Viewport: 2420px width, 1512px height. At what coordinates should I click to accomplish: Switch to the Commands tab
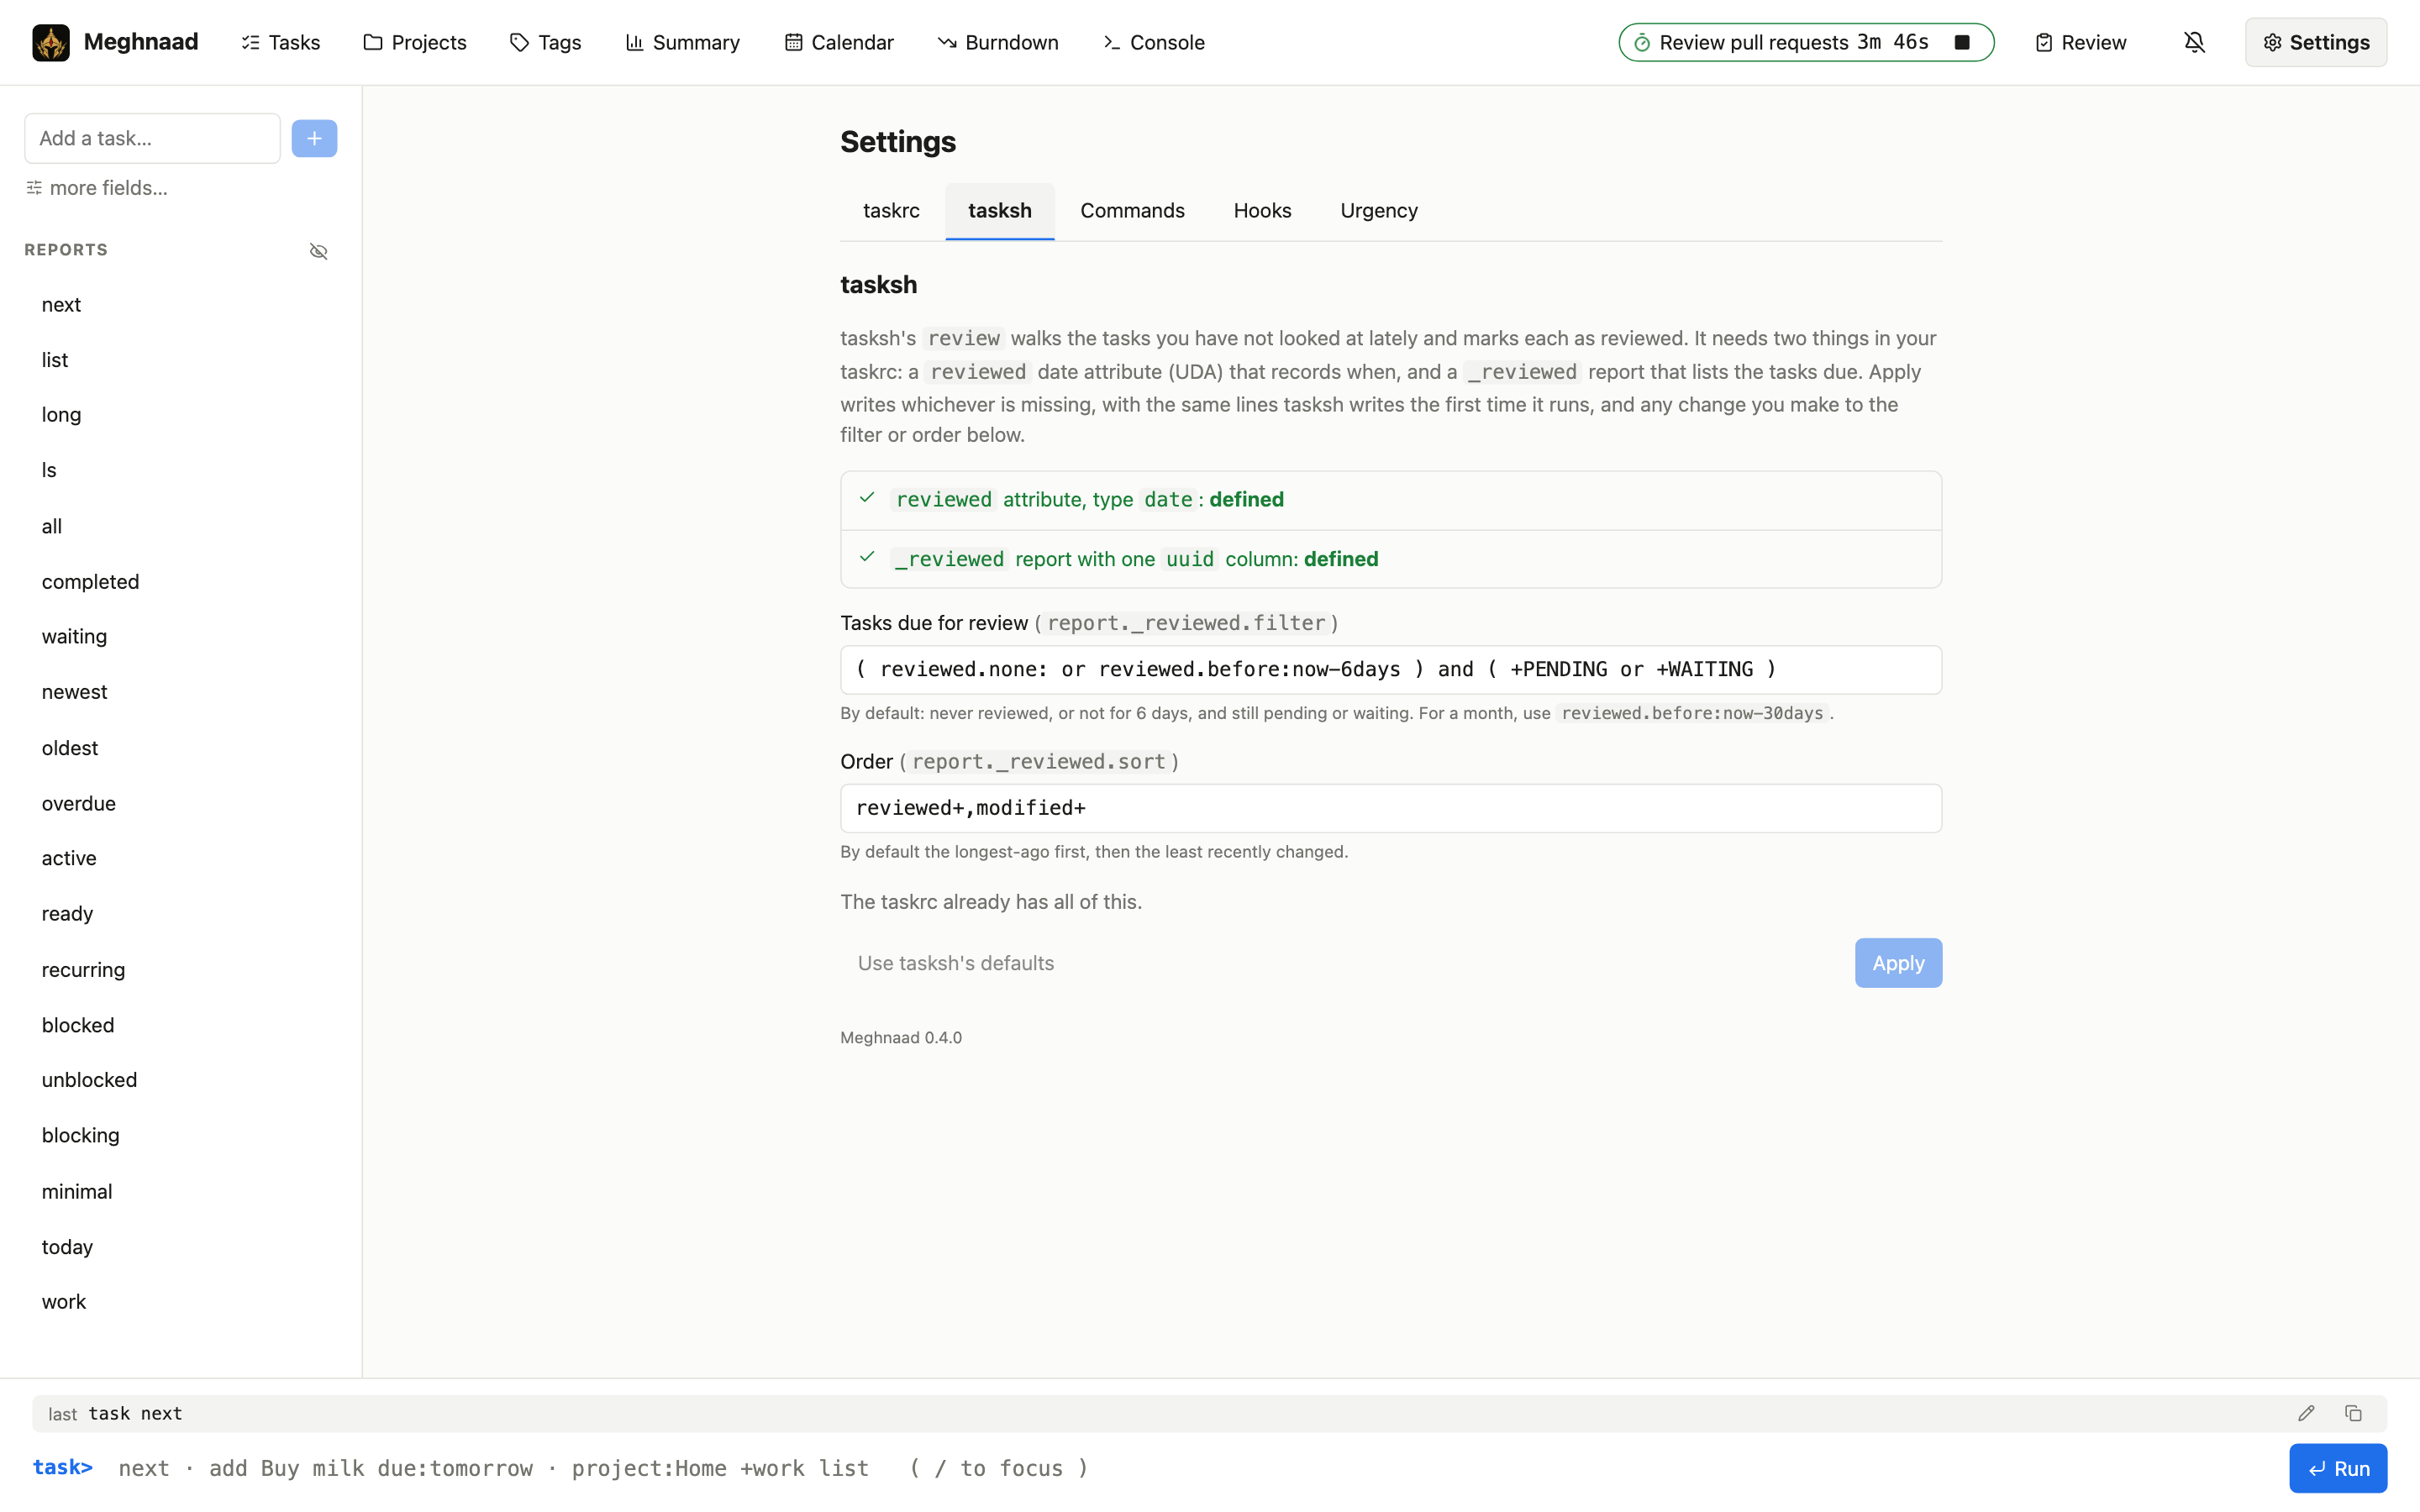[1132, 211]
